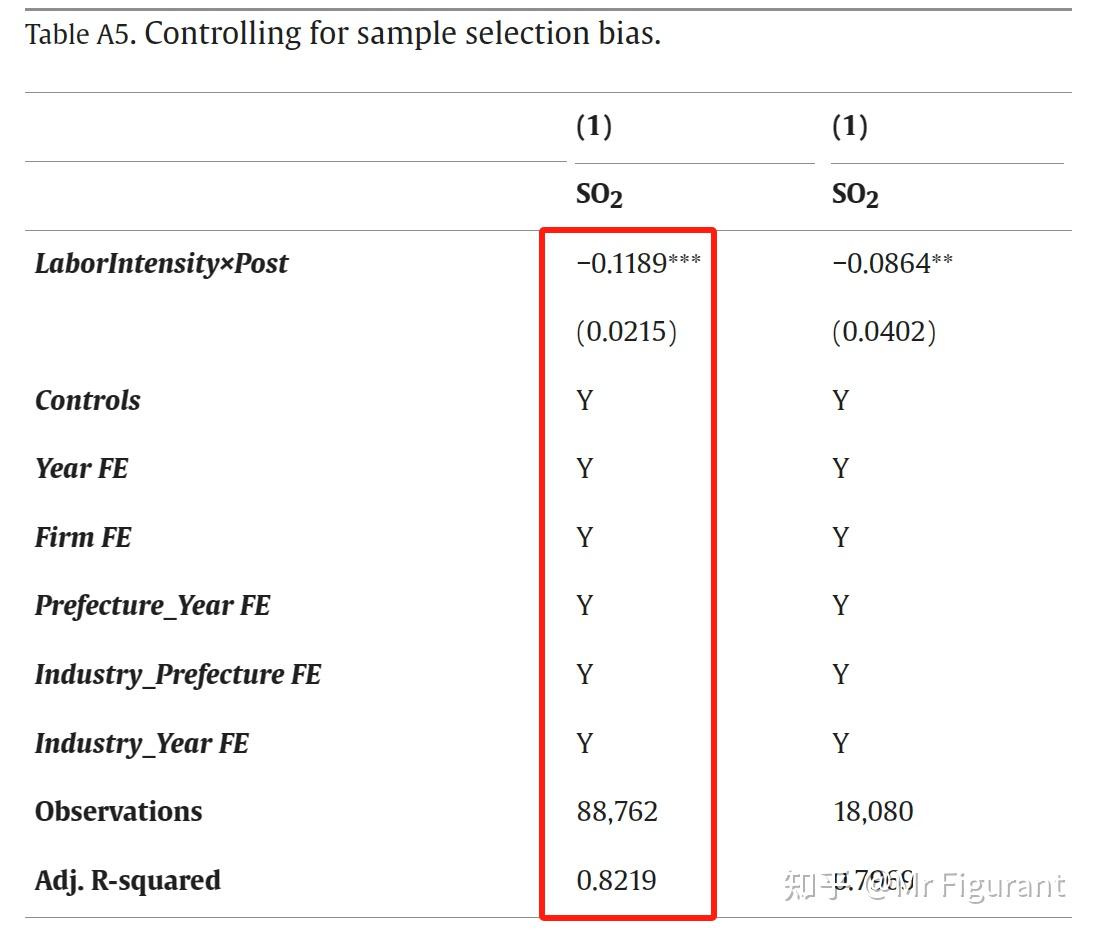
Task: Select the coefficient −0.0864**
Action: point(892,264)
